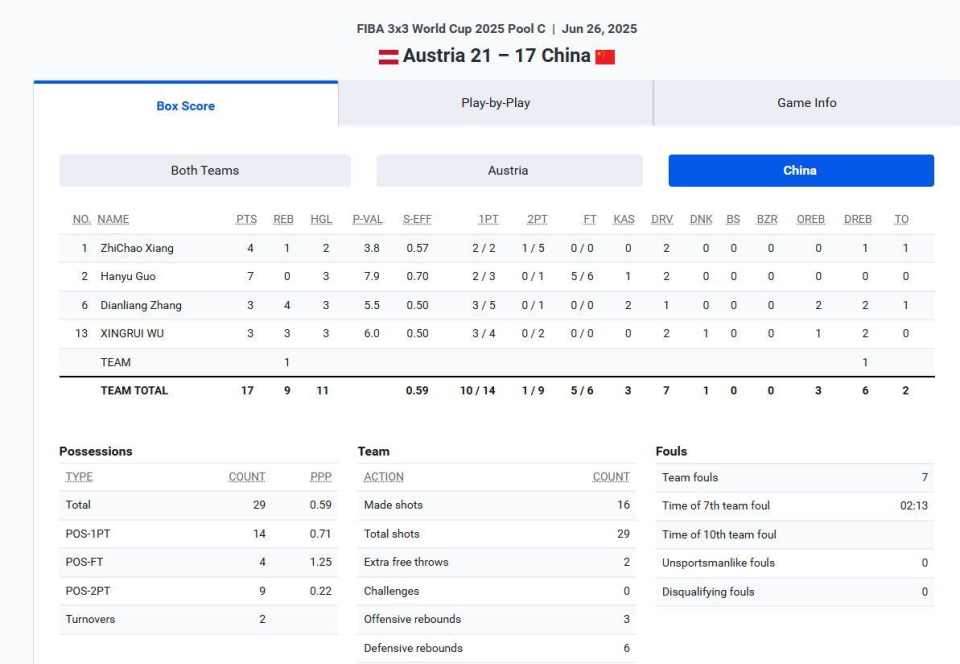Image resolution: width=960 pixels, height=664 pixels.
Task: Show stats for Both Teams
Action: [x=205, y=170]
